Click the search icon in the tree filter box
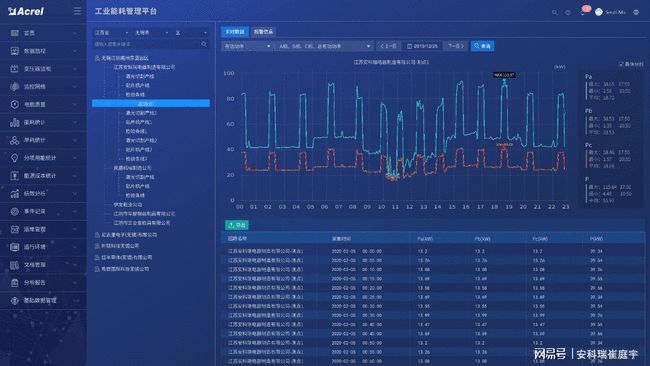Viewport: 650px width, 366px height. pos(204,44)
